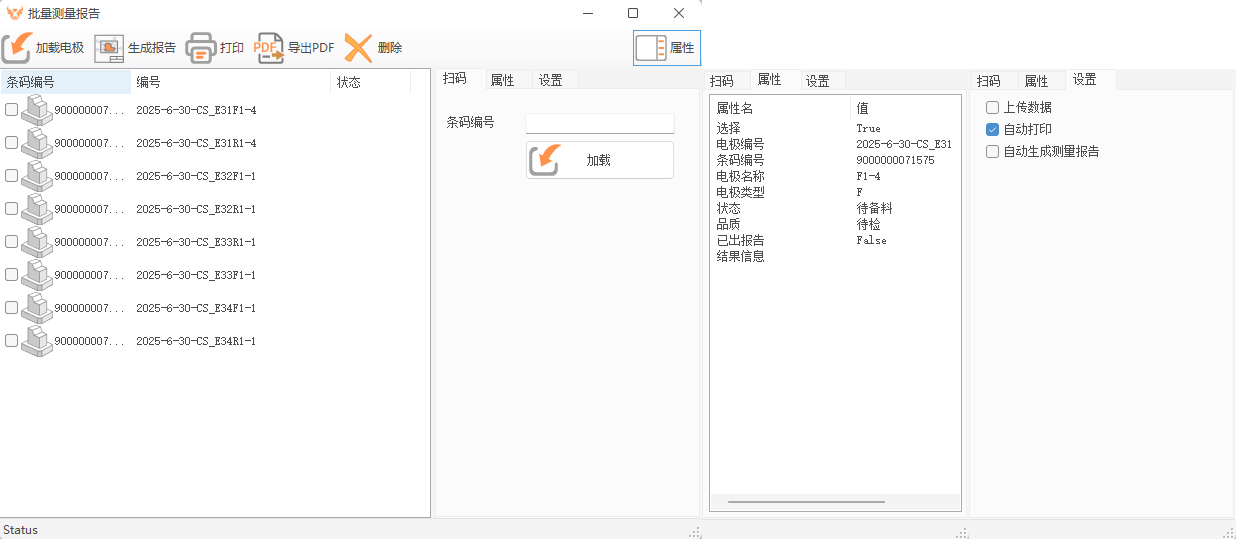Click the 生成报告 toolbar icon
1236x539 pixels.
[109, 48]
